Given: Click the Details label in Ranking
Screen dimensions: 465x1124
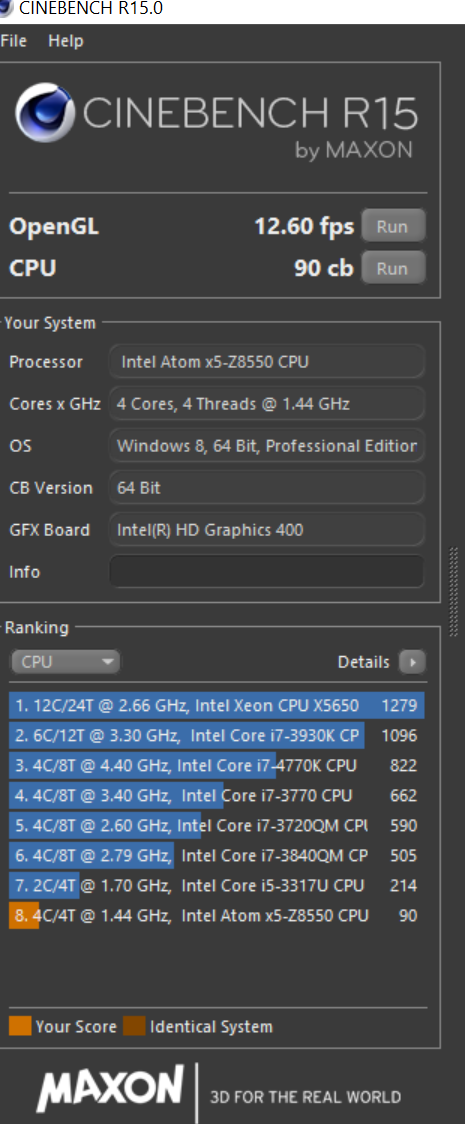Looking at the screenshot, I should pos(364,662).
